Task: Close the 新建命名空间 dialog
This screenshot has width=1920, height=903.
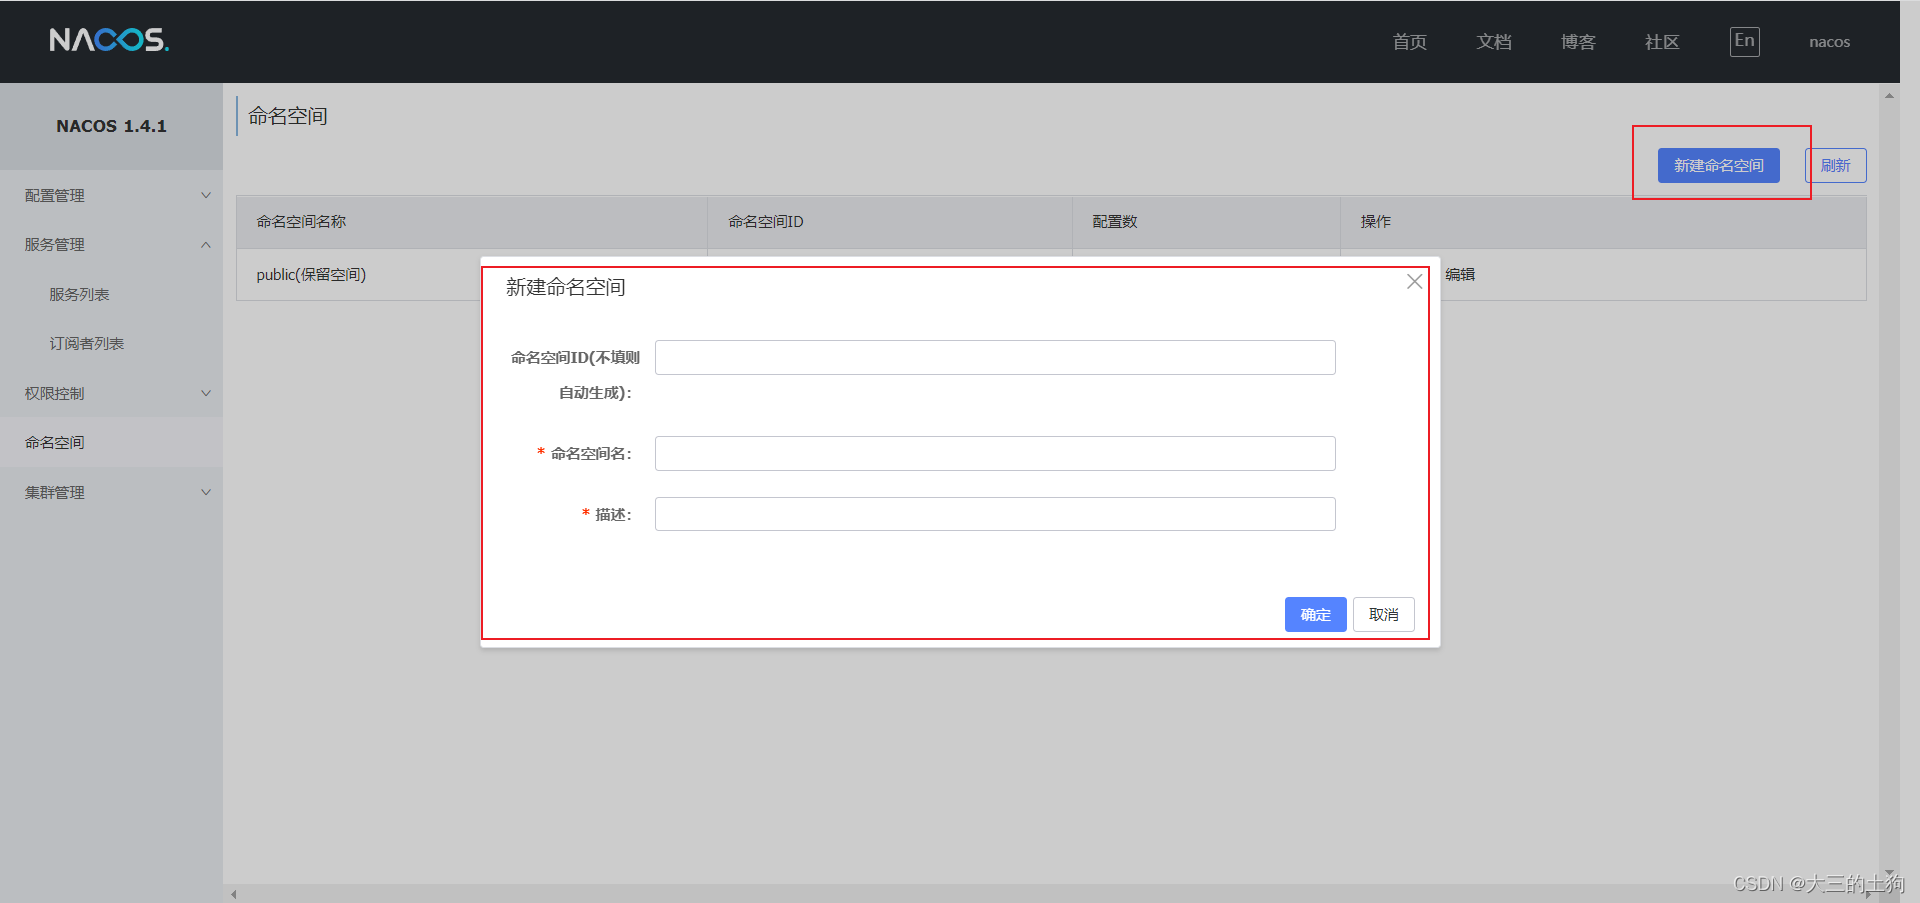Action: (x=1414, y=282)
